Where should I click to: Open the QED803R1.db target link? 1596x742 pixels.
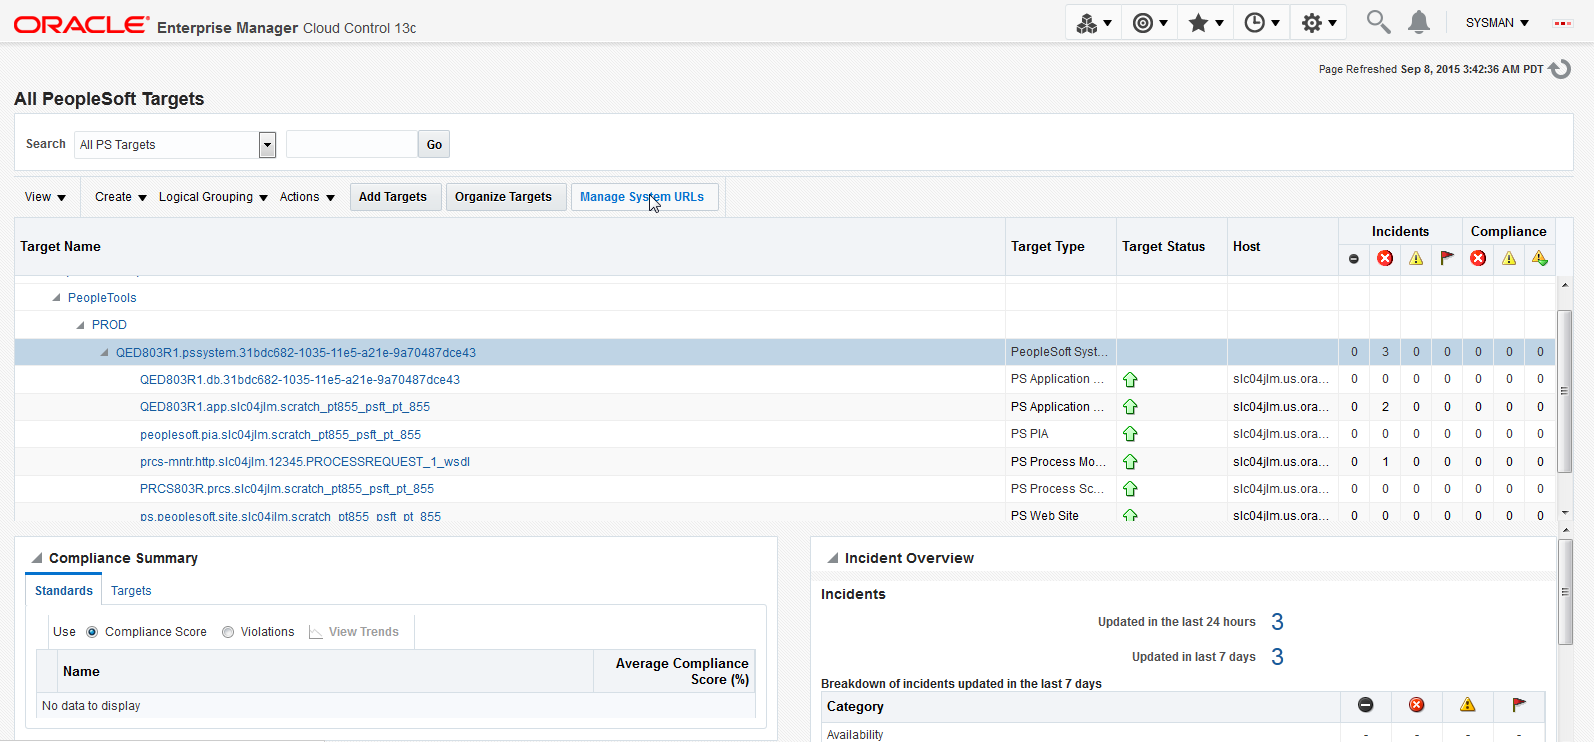click(300, 380)
